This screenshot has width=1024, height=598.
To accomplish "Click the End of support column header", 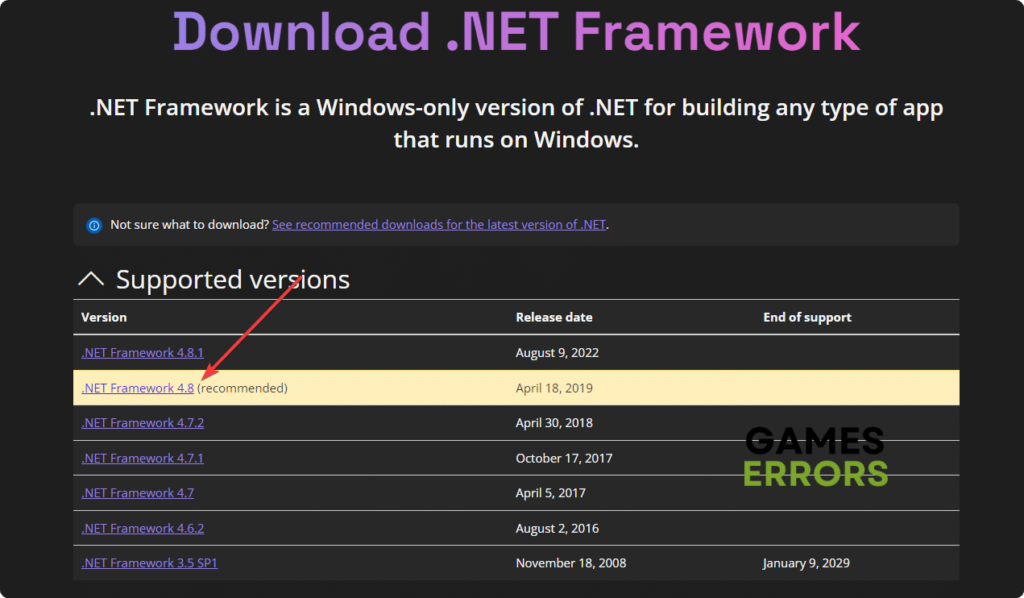I will pos(807,317).
